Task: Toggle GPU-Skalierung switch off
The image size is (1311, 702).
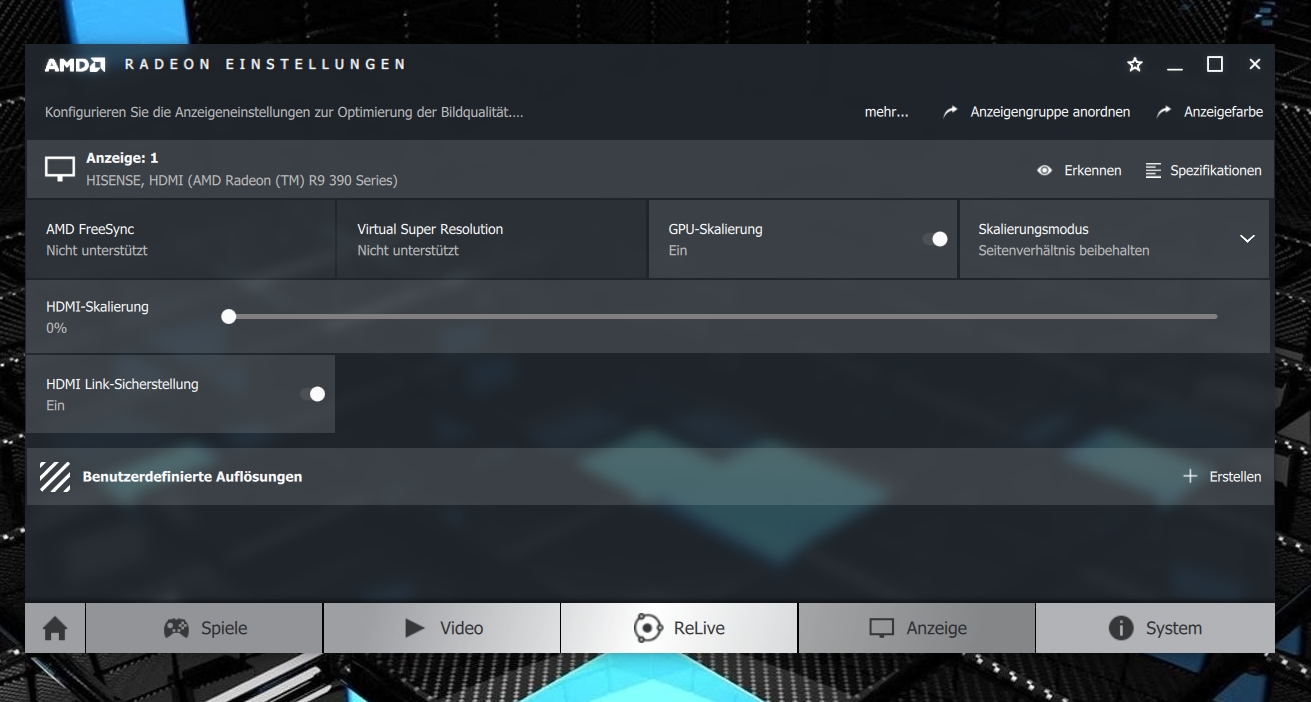Action: pyautogui.click(x=935, y=239)
